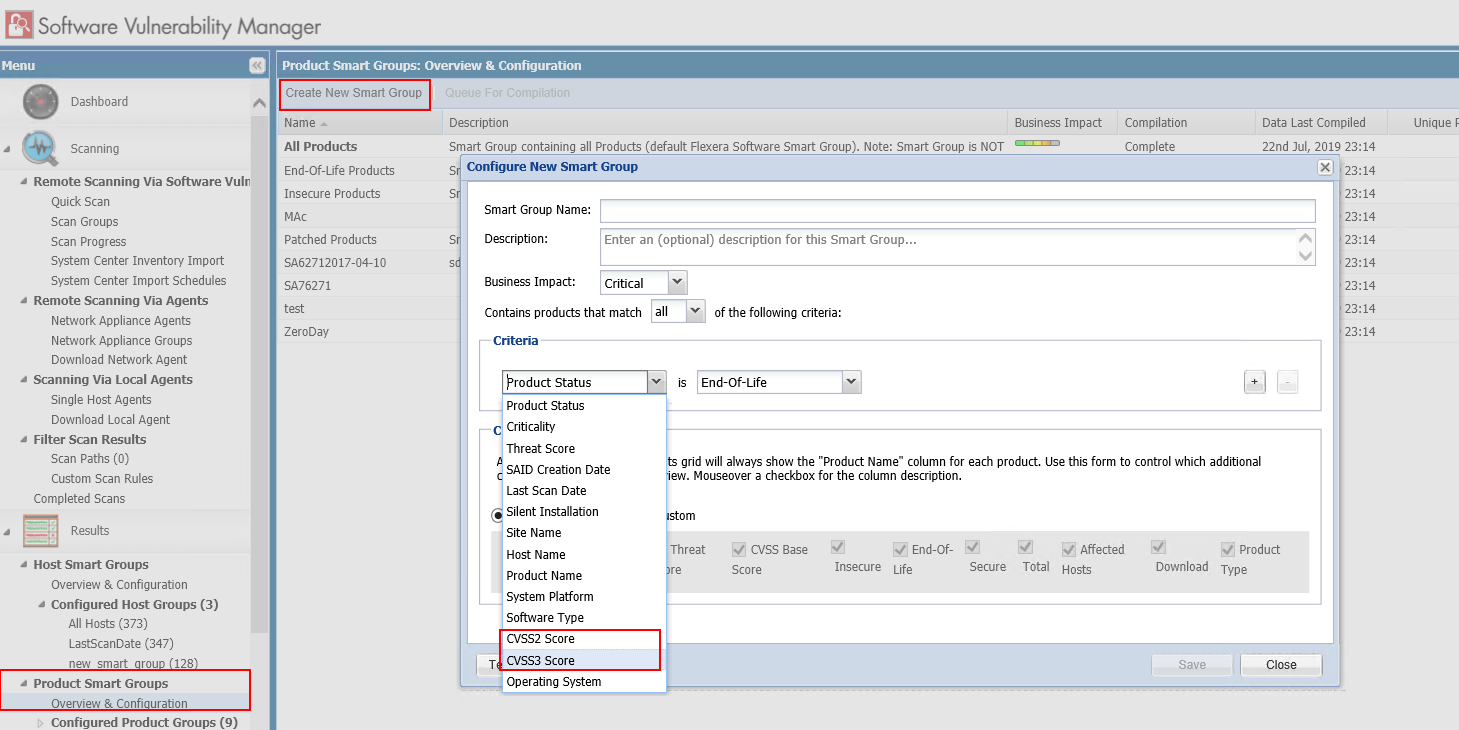Open Custom Scan Rules

pyautogui.click(x=102, y=479)
